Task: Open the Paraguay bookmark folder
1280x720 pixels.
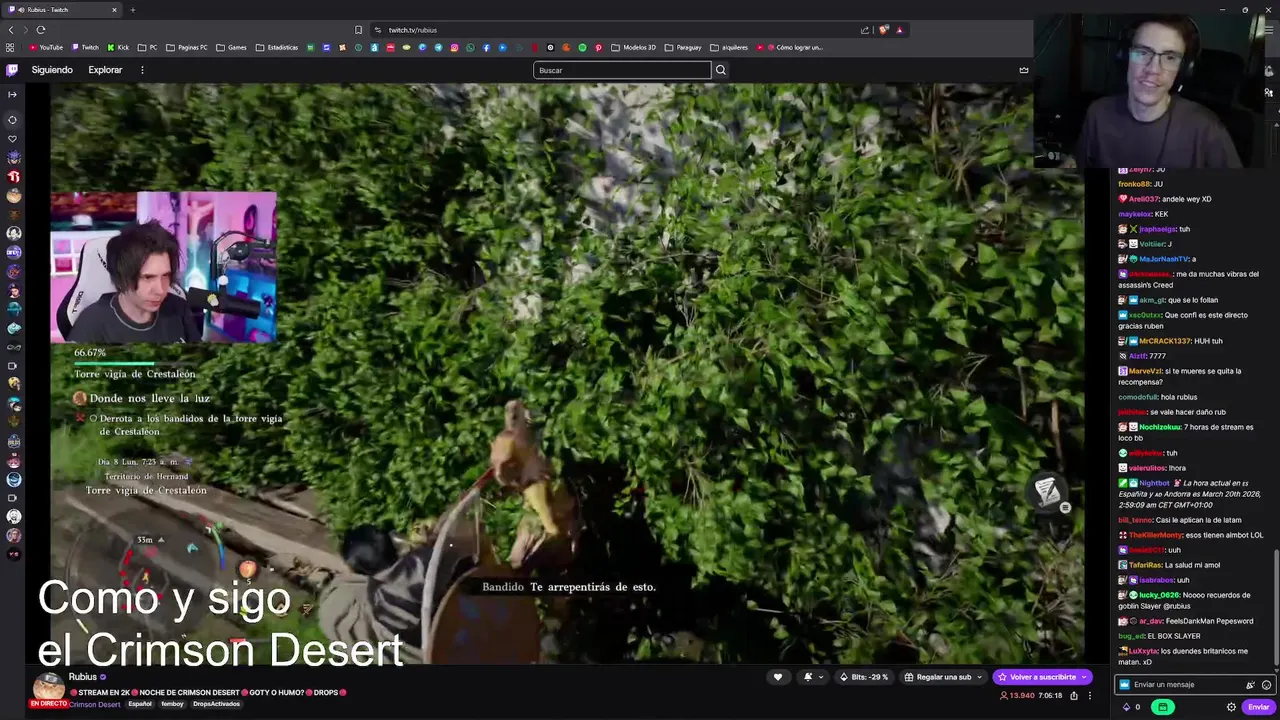Action: pyautogui.click(x=683, y=47)
